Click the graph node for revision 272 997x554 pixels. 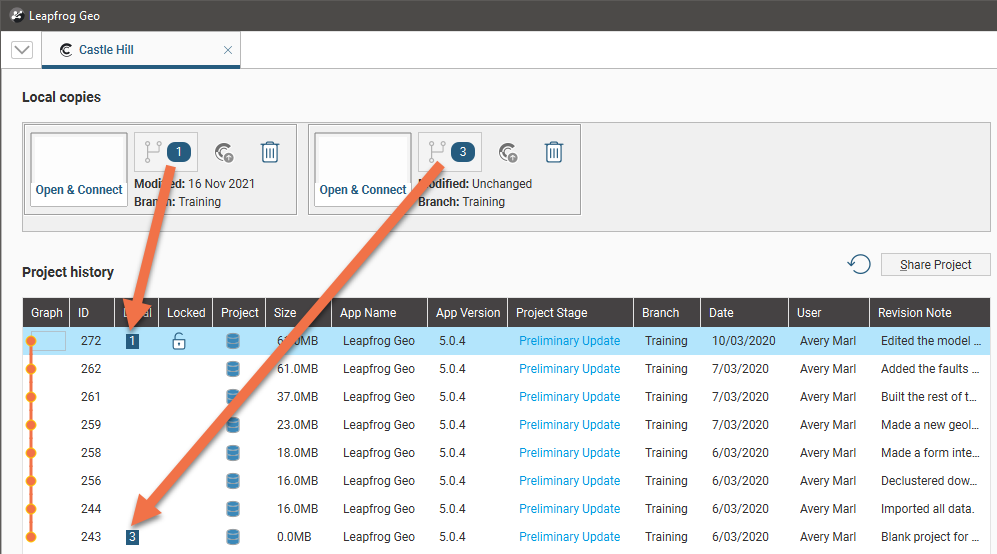31,341
